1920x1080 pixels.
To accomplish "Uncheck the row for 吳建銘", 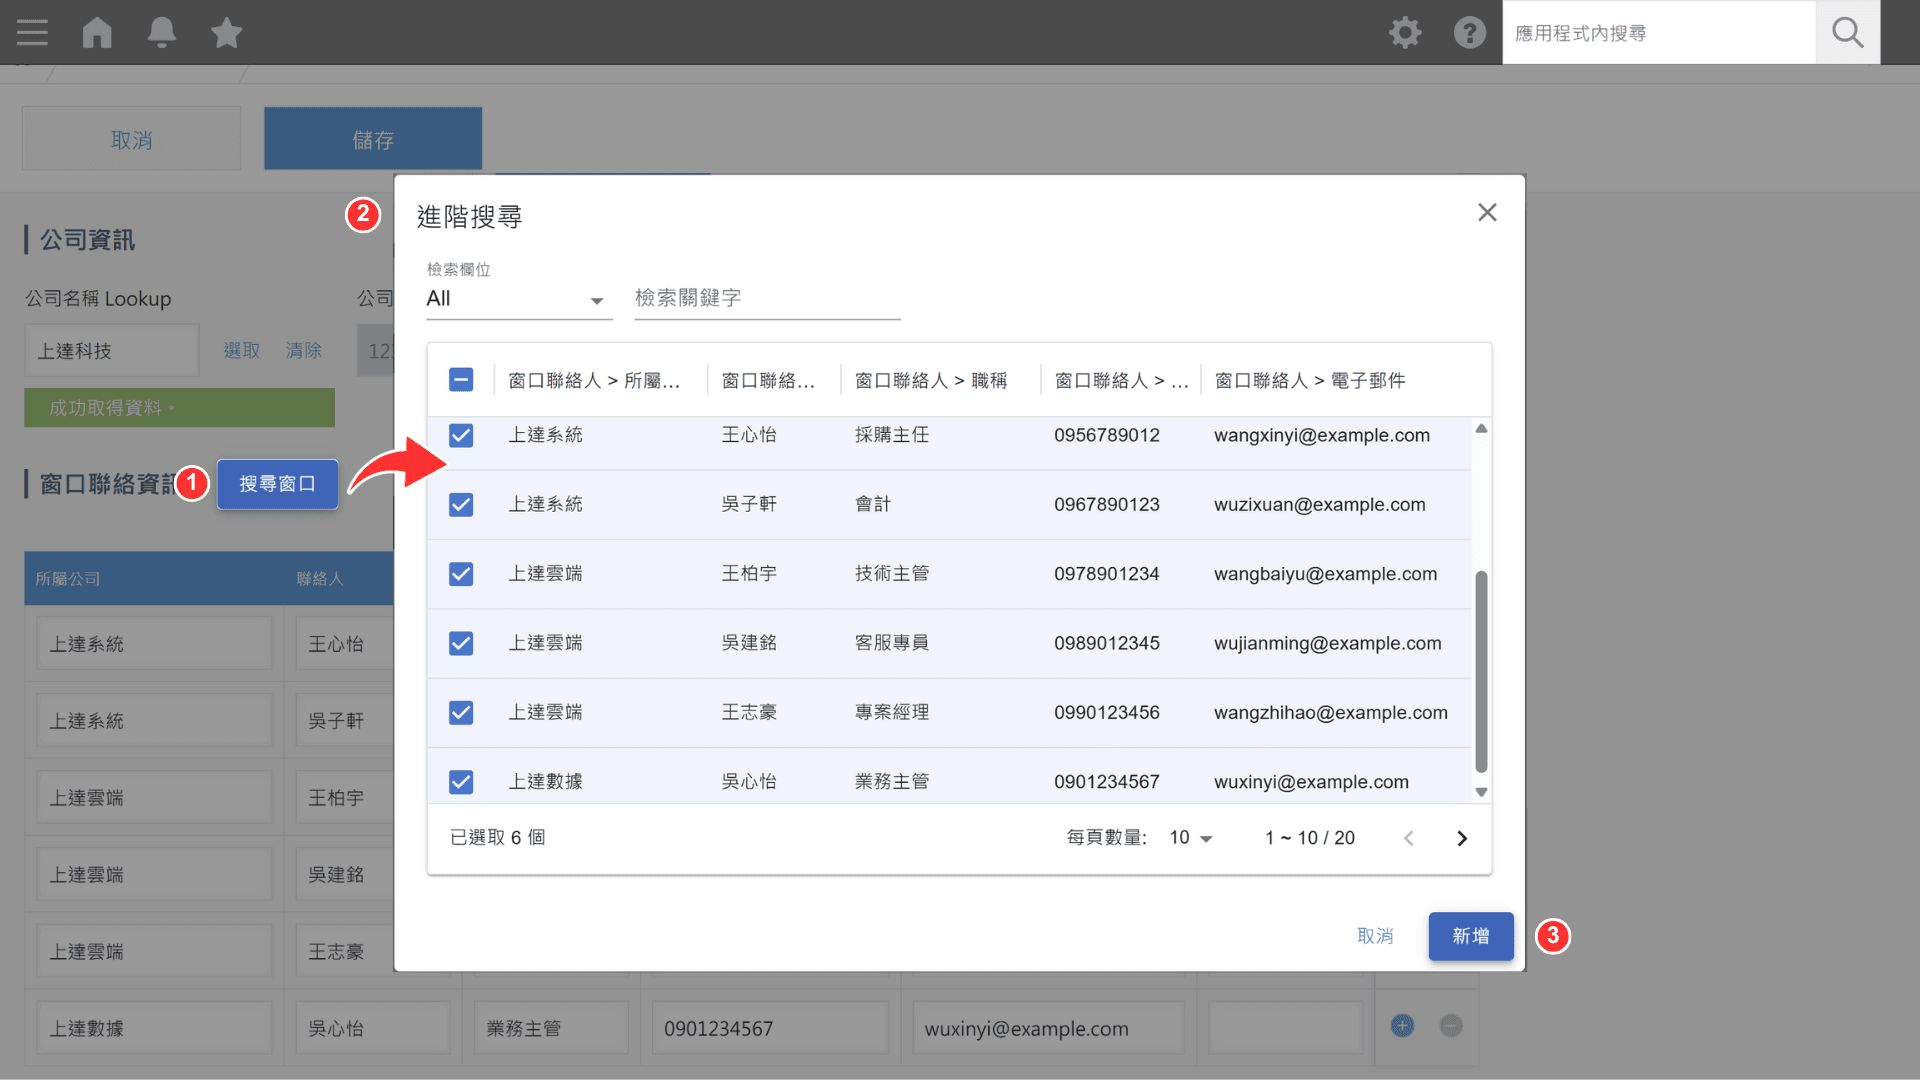I will (x=461, y=643).
